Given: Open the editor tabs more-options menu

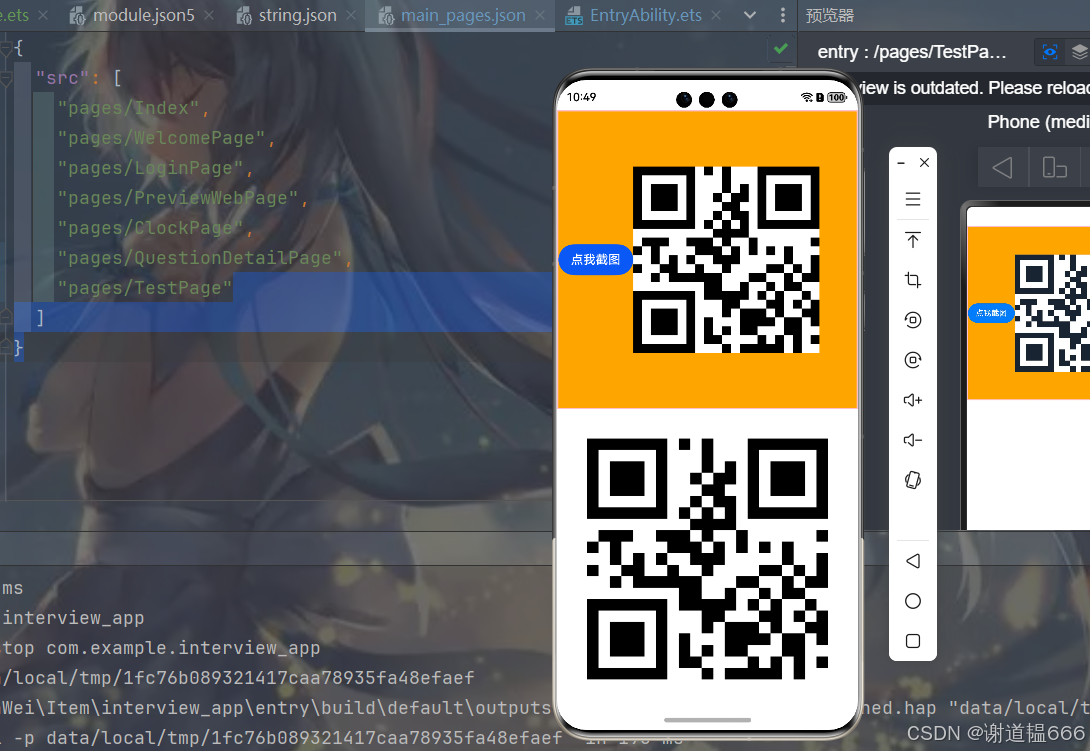Looking at the screenshot, I should point(783,15).
